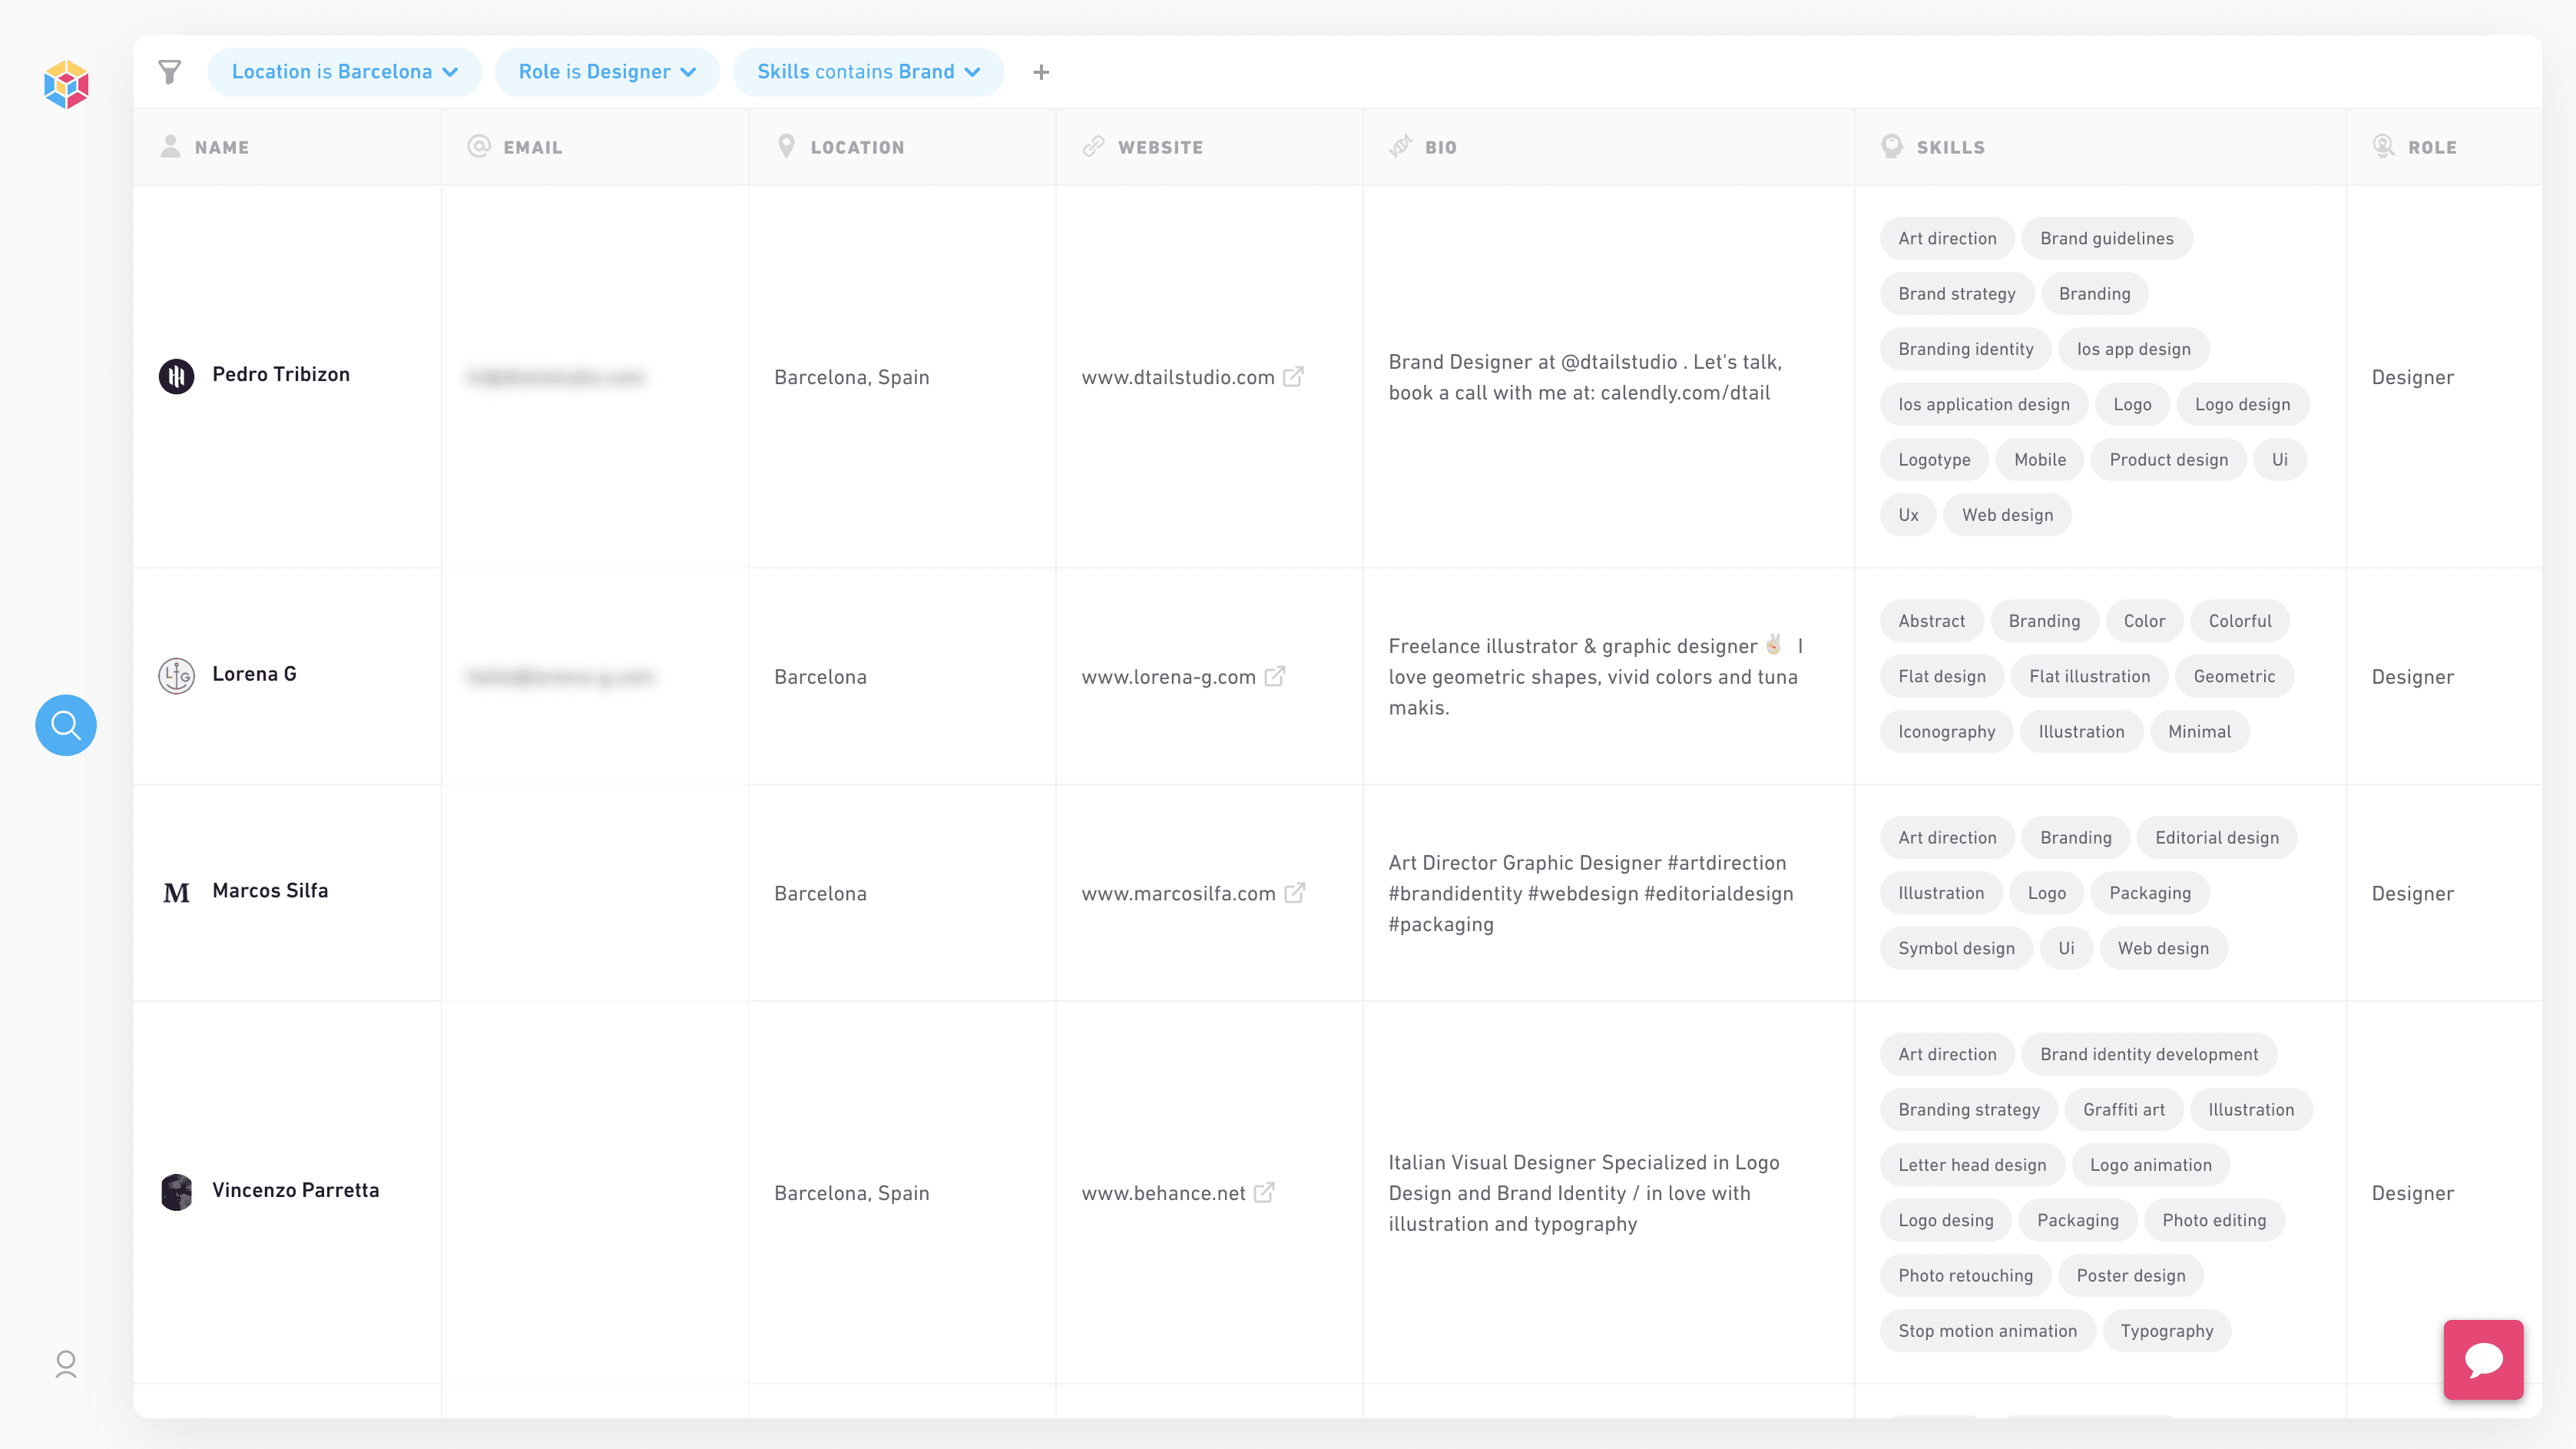Viewport: 2576px width, 1449px height.
Task: Expand the Location is Barcelona filter
Action: [x=344, y=72]
